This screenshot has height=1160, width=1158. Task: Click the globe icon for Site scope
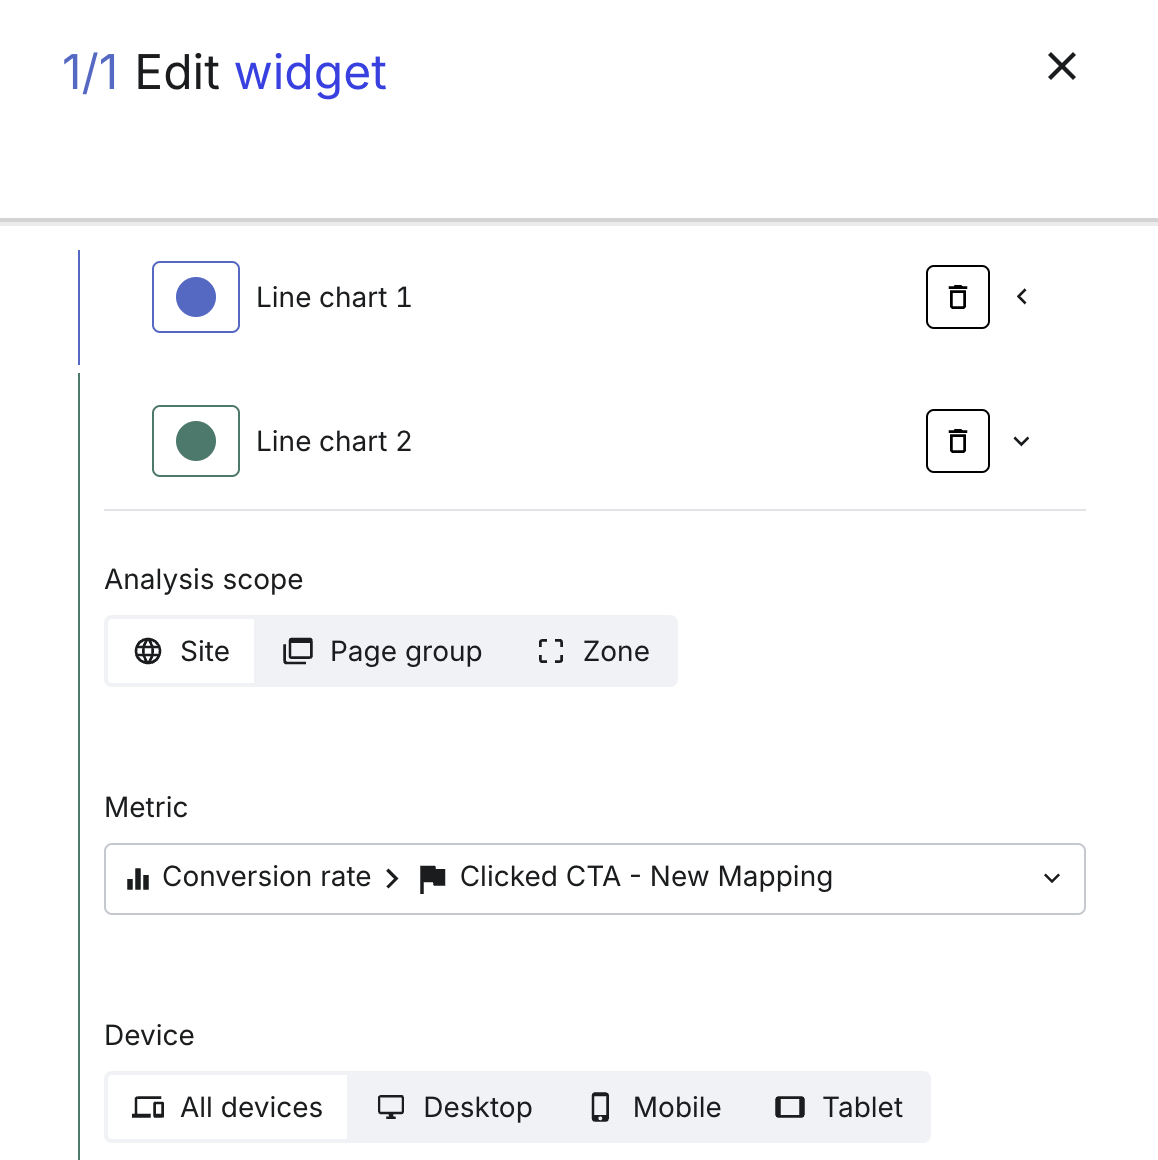(148, 651)
